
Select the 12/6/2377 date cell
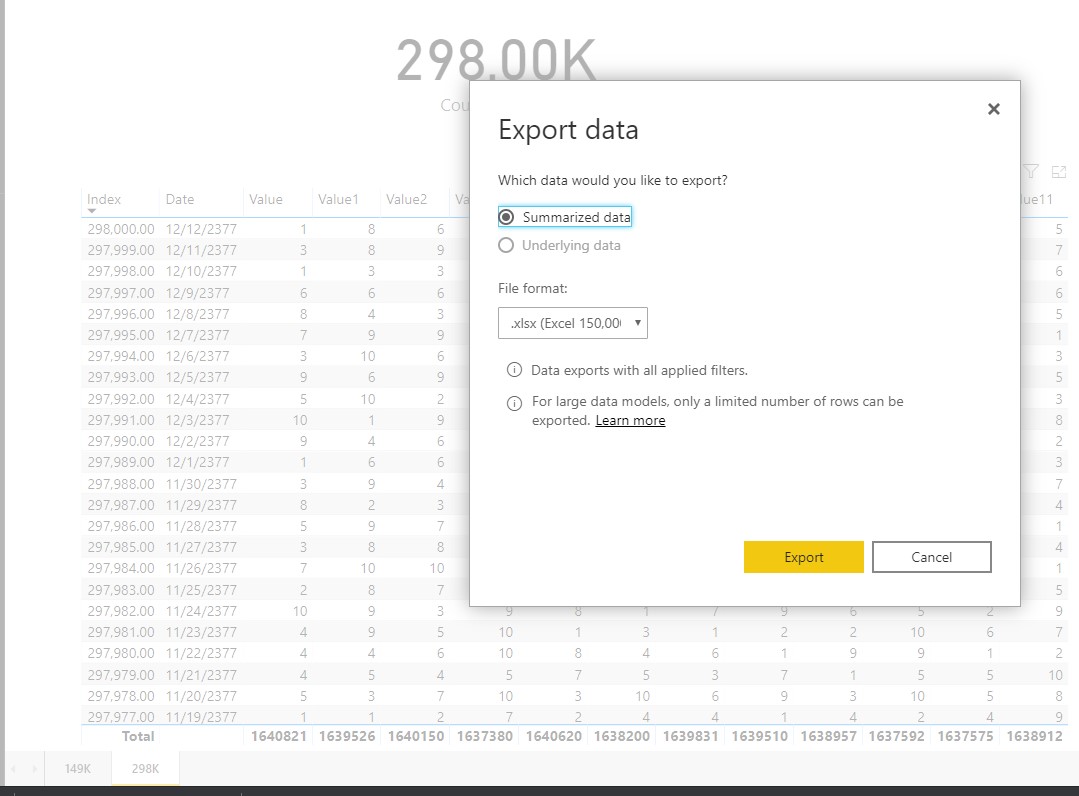(x=197, y=356)
